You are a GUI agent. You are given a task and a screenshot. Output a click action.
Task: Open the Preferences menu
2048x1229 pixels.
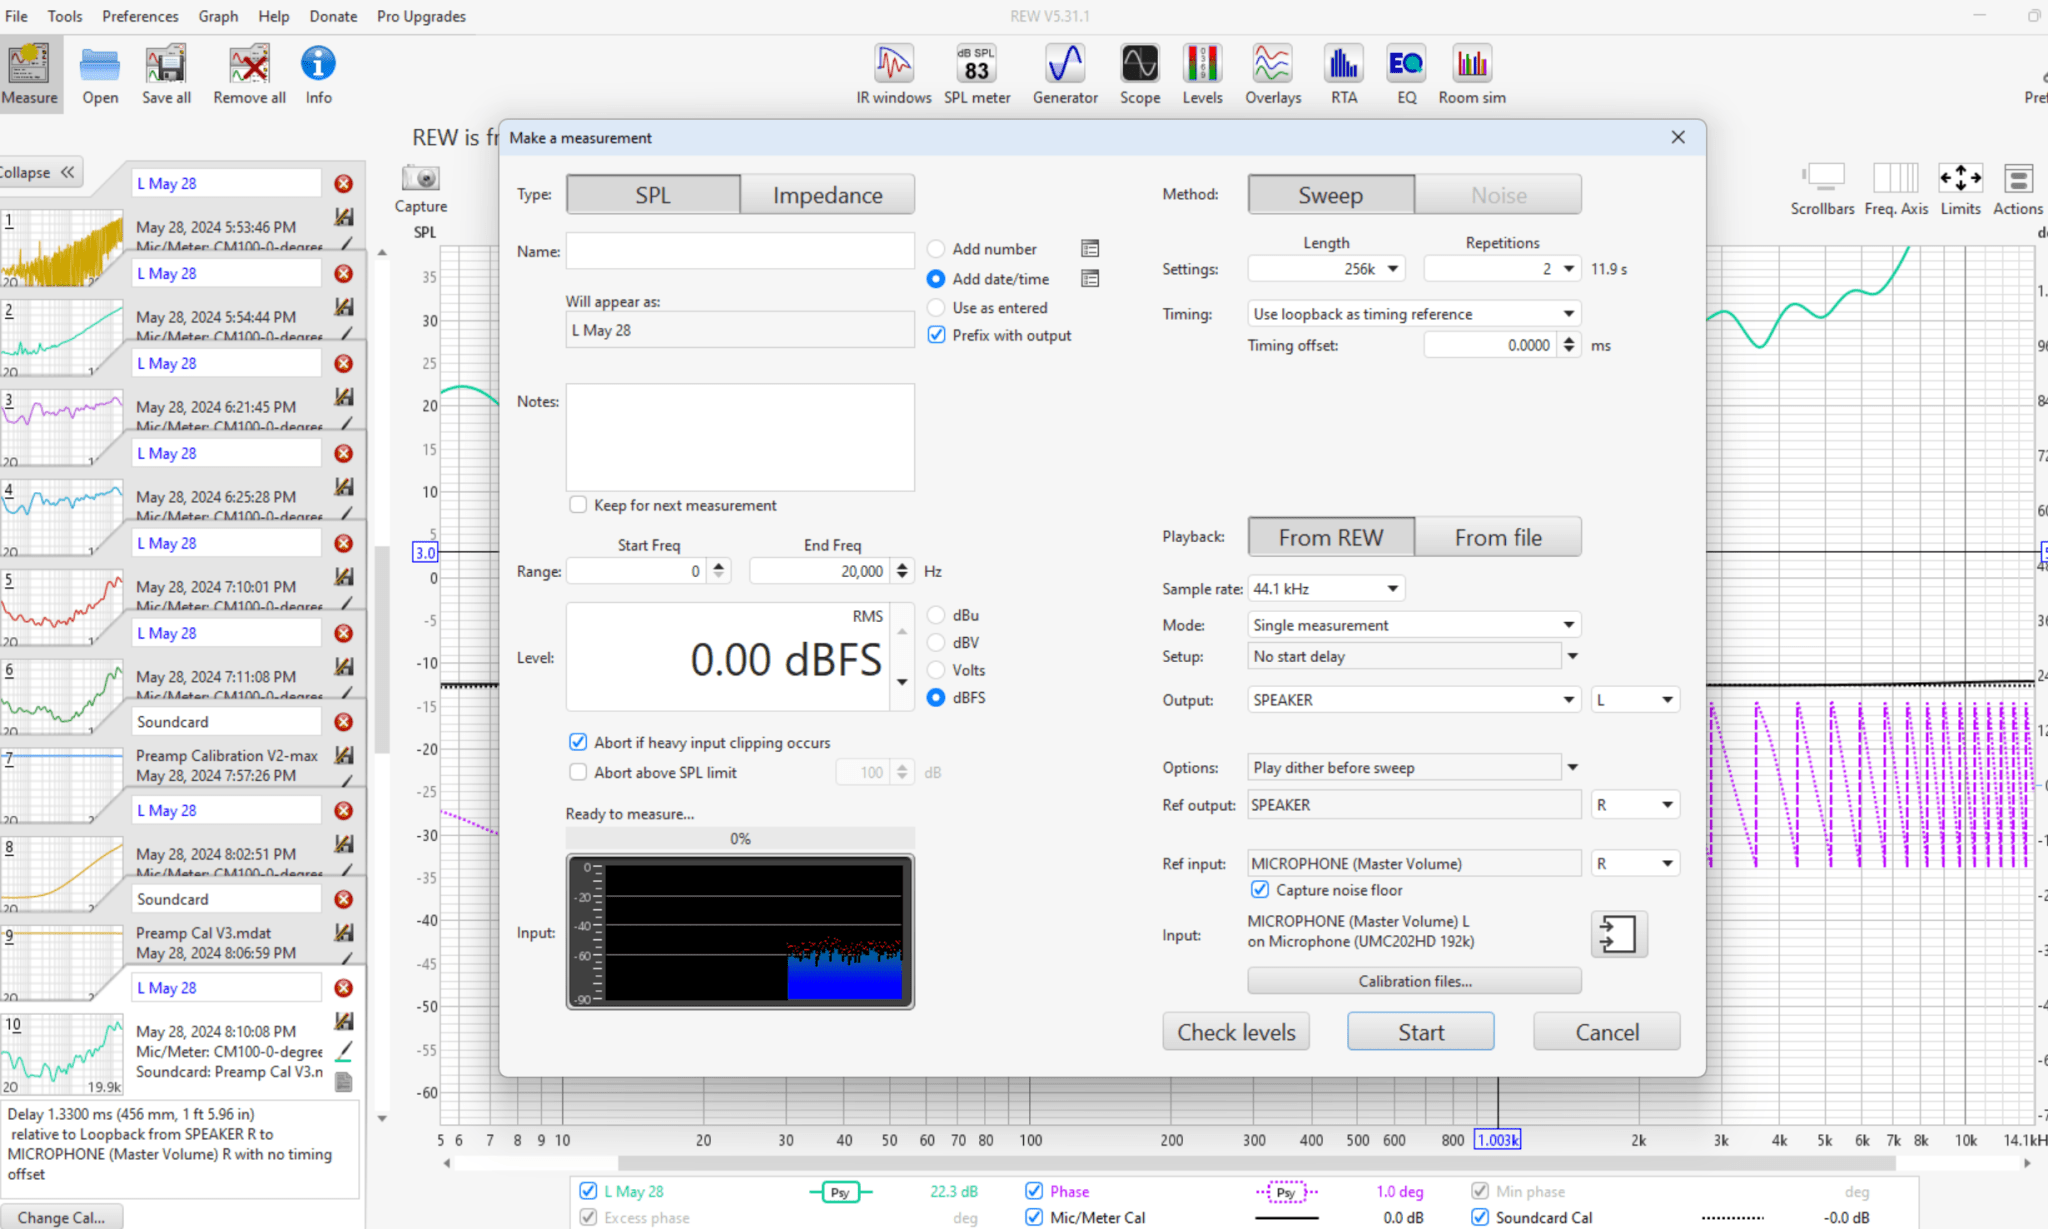coord(140,16)
